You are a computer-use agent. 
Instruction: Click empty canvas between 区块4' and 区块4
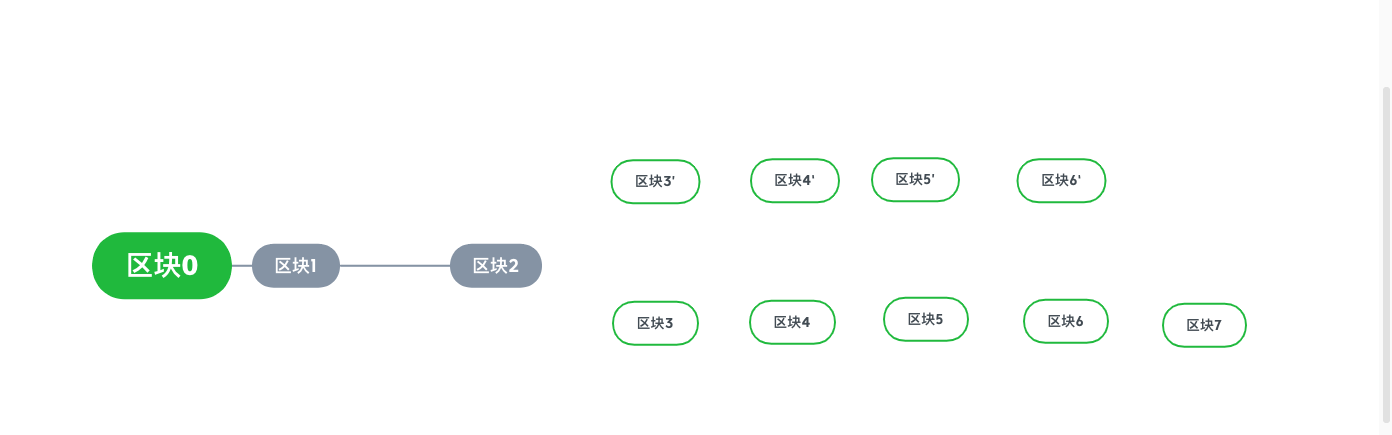point(794,252)
